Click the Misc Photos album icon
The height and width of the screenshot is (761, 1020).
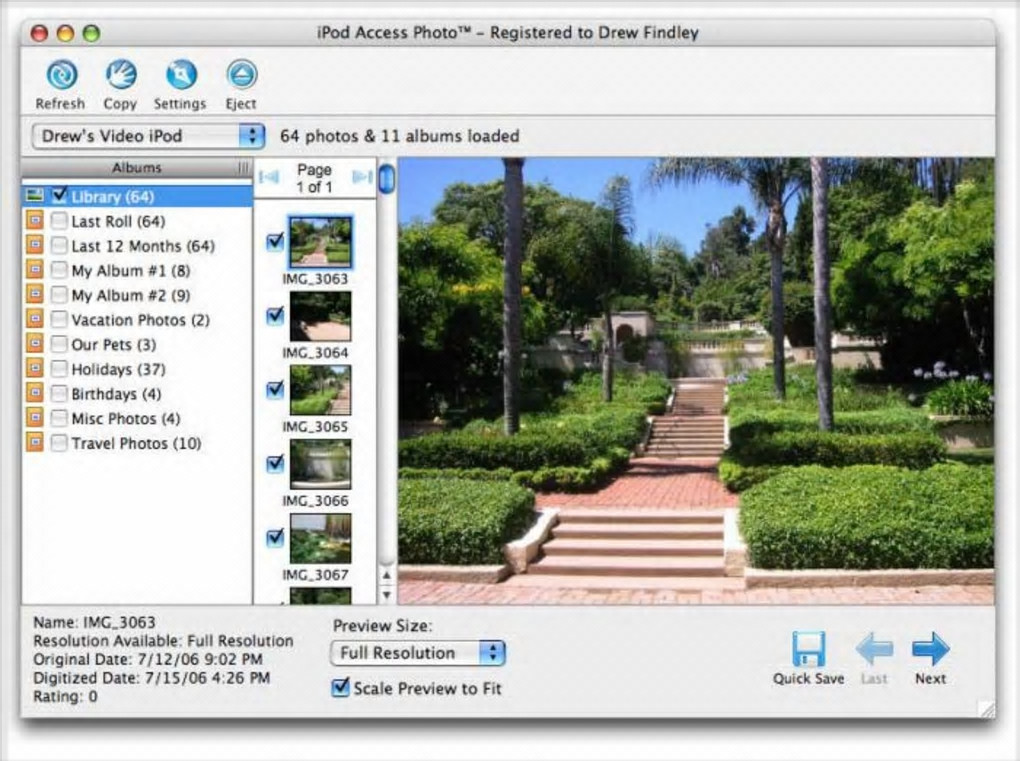[x=34, y=418]
